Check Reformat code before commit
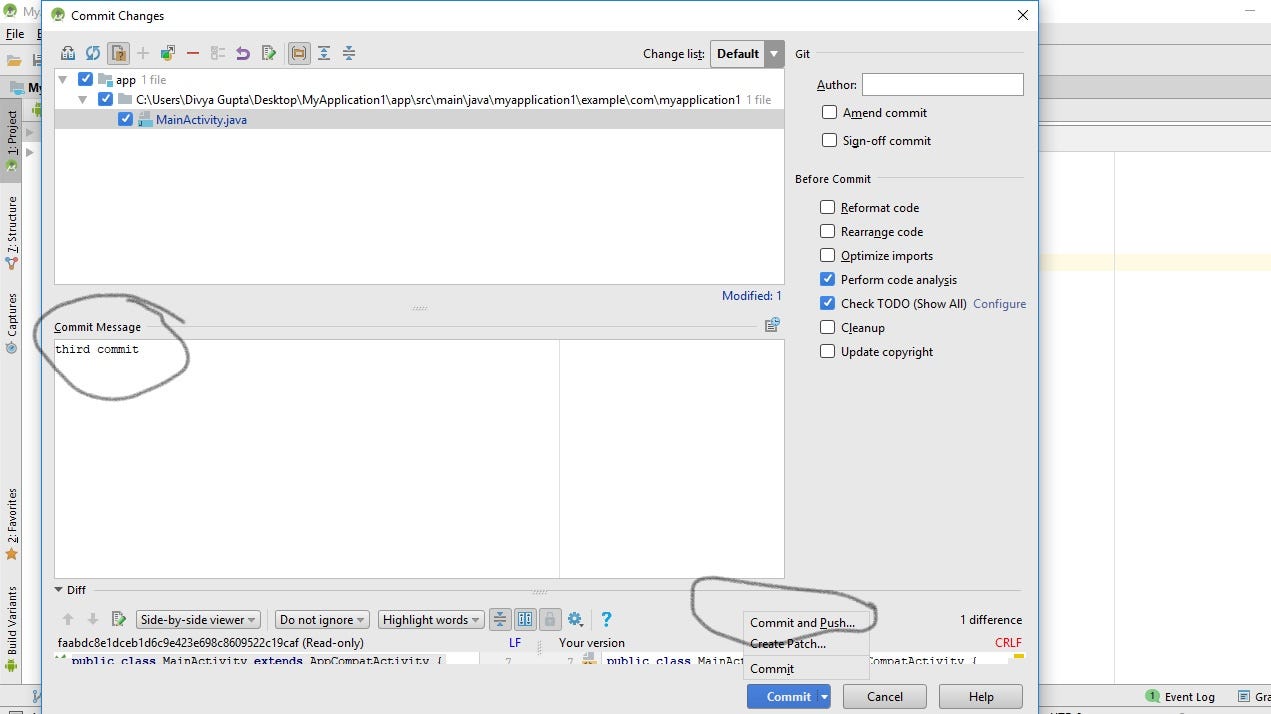The width and height of the screenshot is (1271, 714). coord(827,207)
